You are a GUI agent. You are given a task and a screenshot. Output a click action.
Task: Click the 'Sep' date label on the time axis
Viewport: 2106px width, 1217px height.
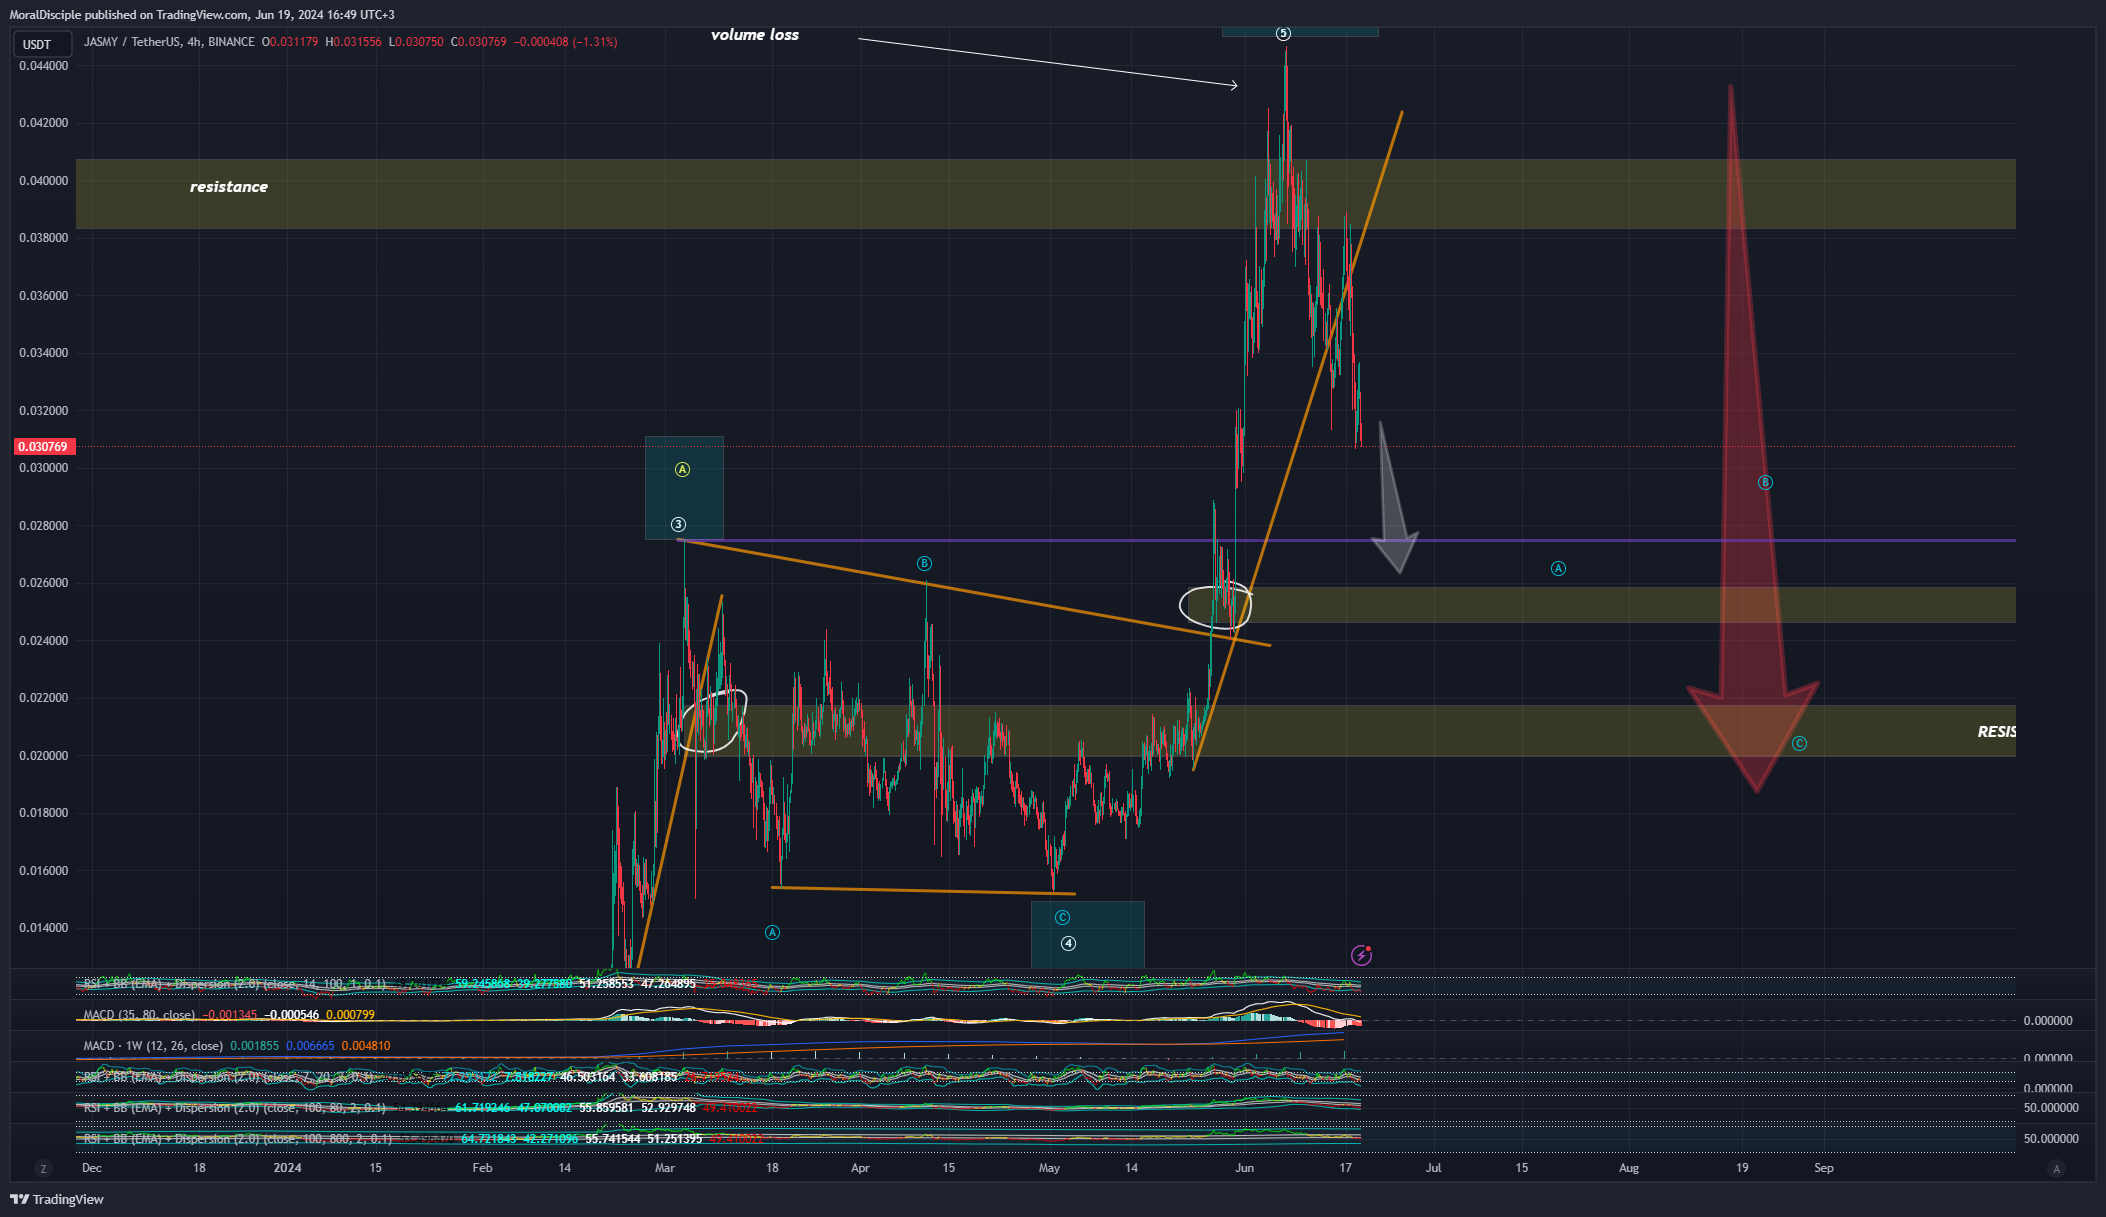(1824, 1168)
